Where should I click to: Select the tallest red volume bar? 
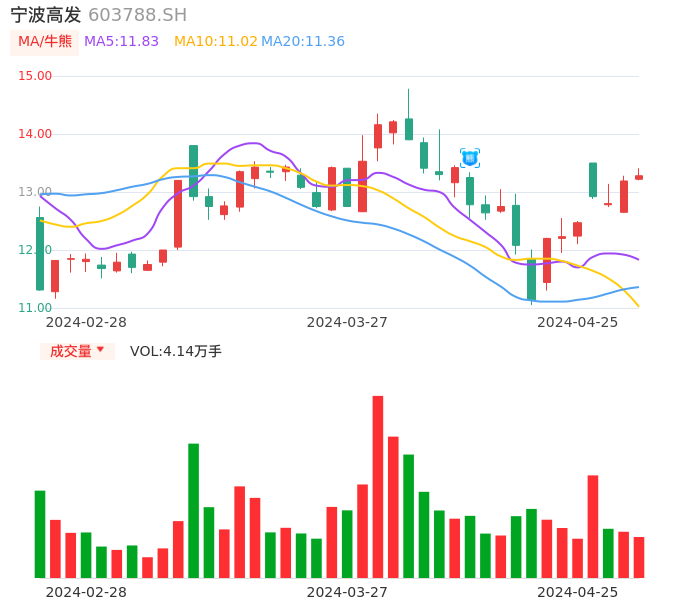378,487
